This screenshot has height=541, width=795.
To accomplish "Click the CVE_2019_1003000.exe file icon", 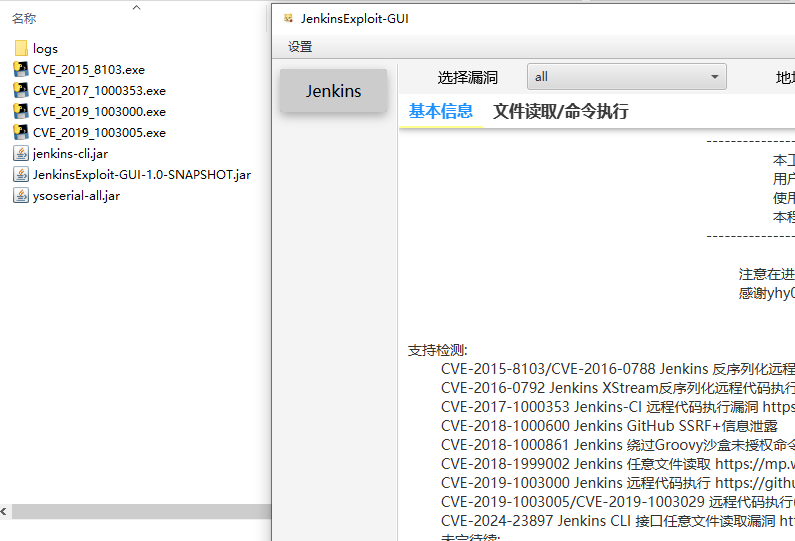I will [21, 111].
